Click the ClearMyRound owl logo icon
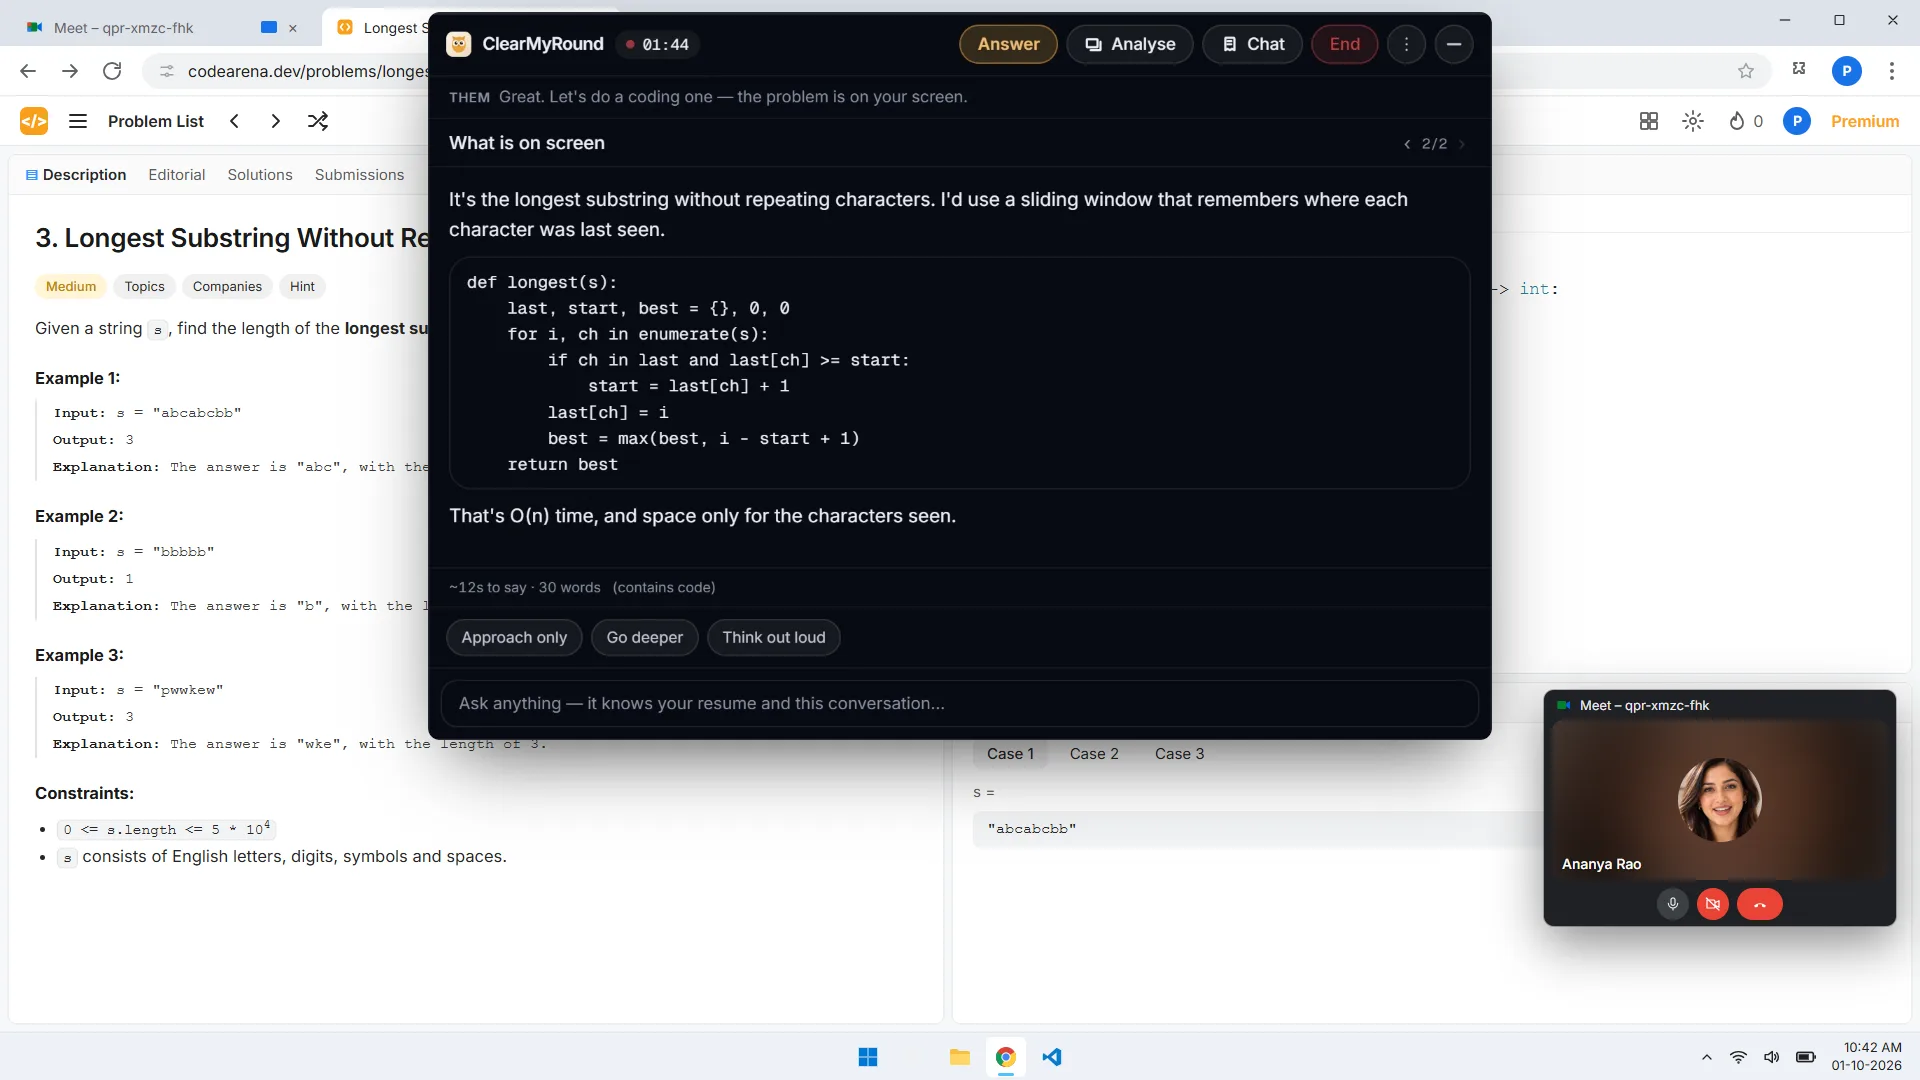The width and height of the screenshot is (1920, 1080). [459, 44]
